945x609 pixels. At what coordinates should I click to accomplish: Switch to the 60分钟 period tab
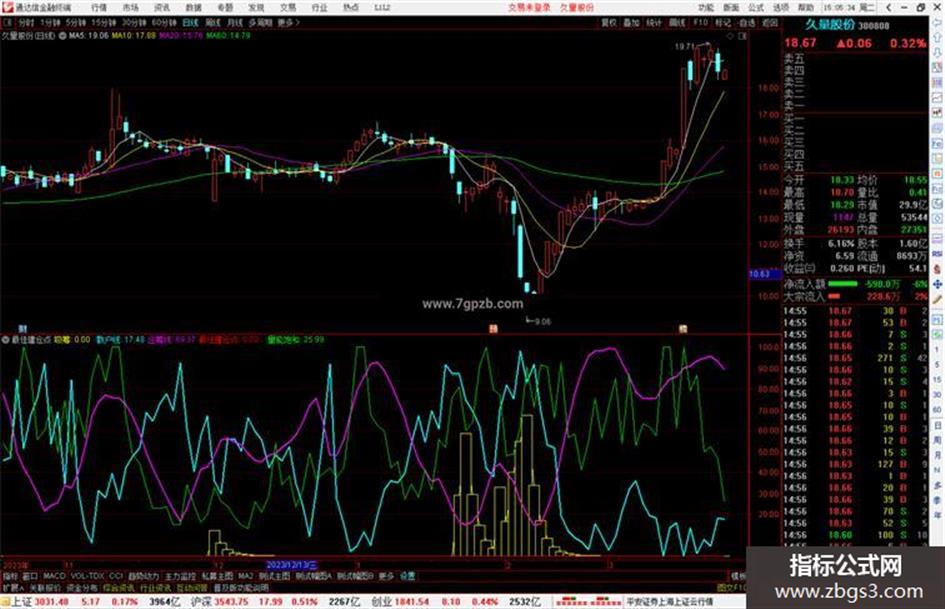[164, 22]
